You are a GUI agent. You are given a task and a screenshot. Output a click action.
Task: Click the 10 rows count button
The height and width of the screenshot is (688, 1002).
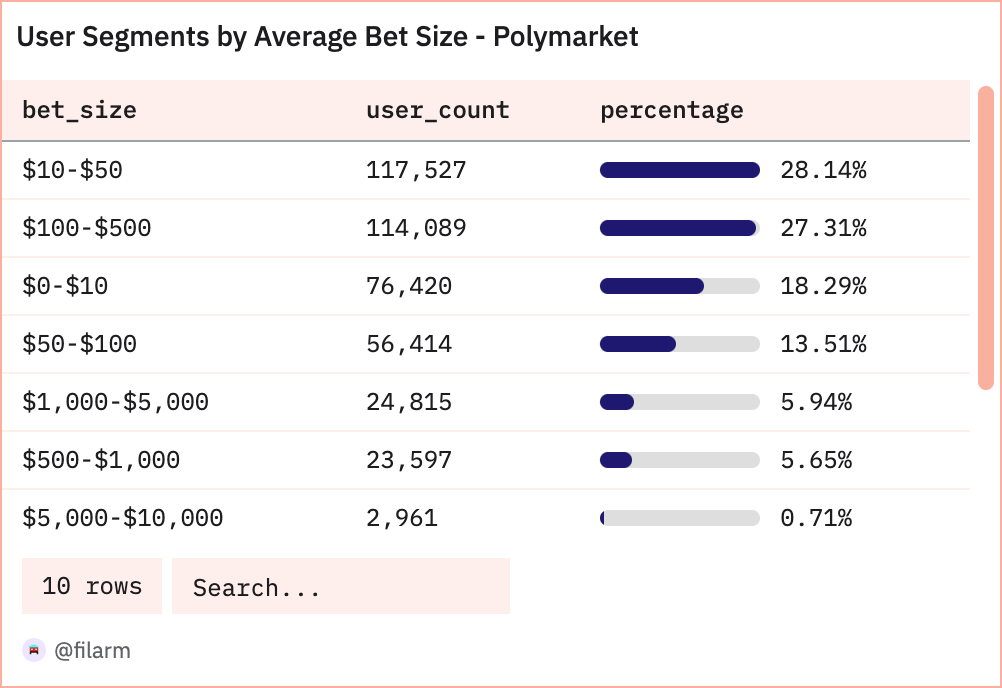pyautogui.click(x=92, y=586)
